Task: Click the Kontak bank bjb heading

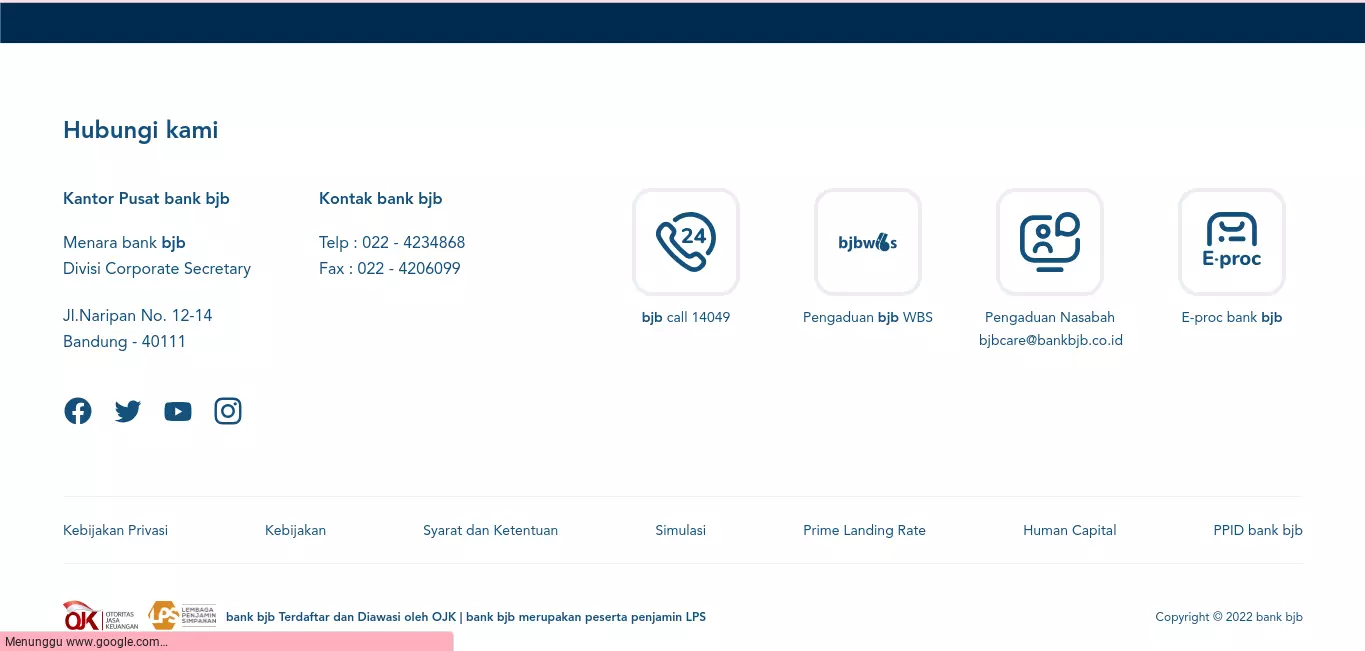Action: tap(381, 198)
